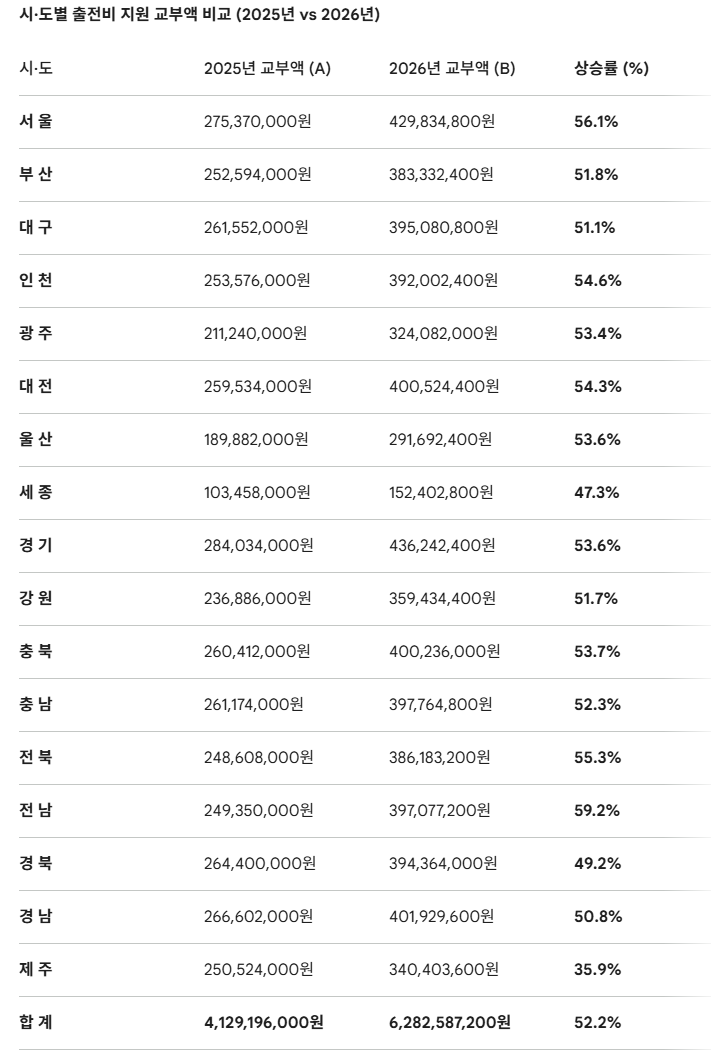
Task: Click the 대구 2026 amount 395,080,800원
Action: [x=443, y=227]
